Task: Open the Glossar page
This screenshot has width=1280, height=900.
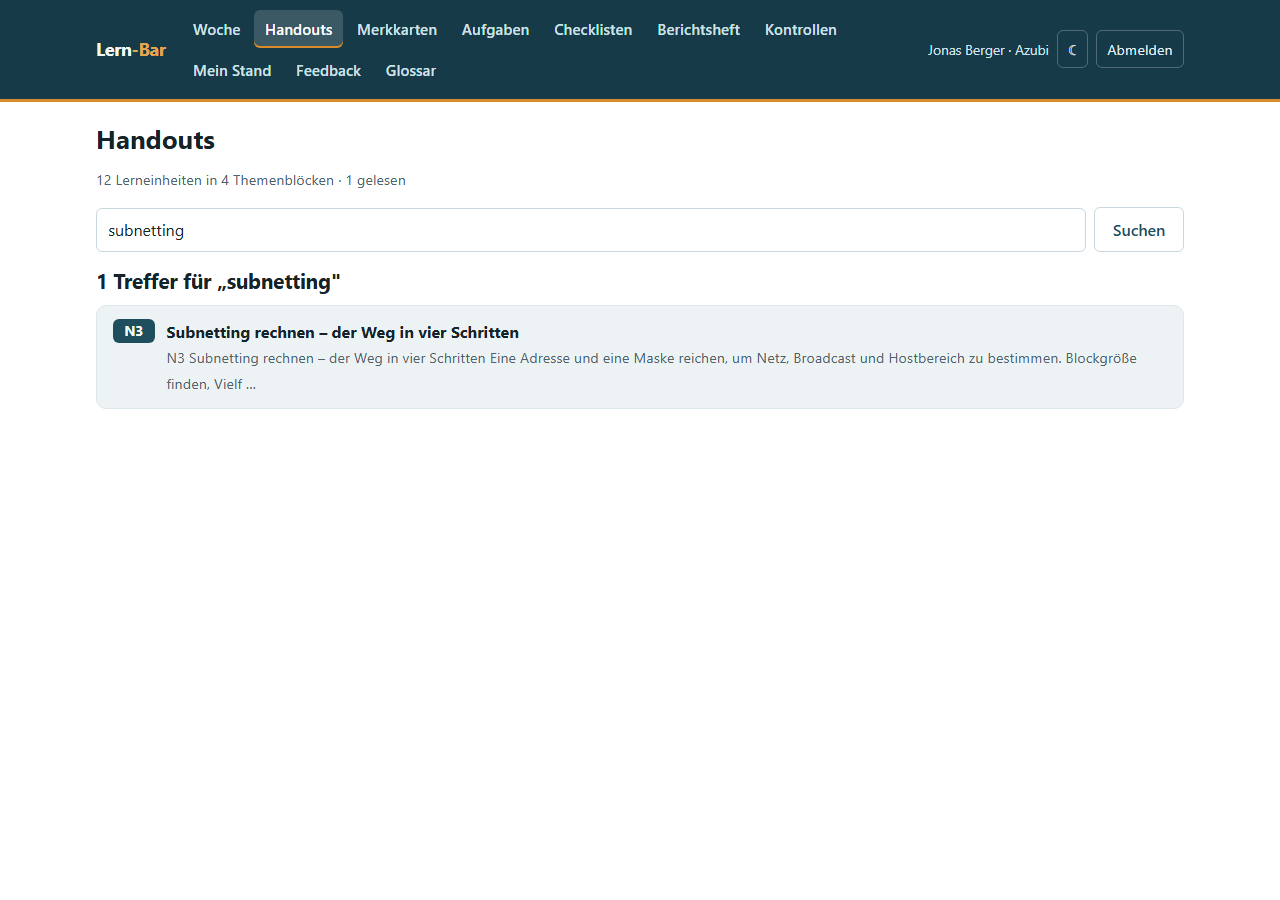Action: [x=411, y=70]
